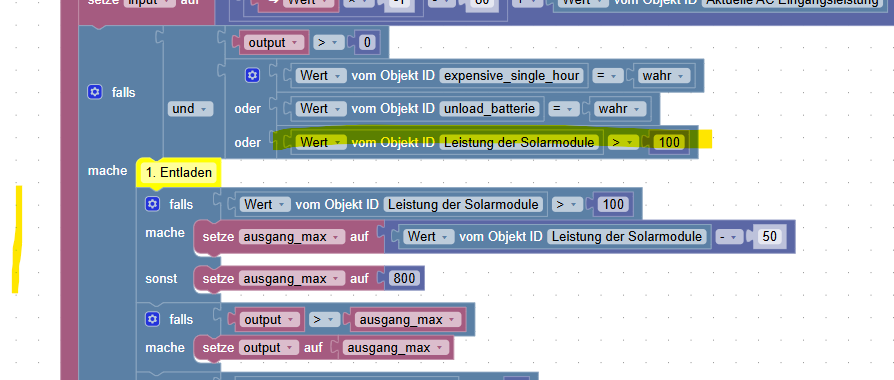Change the minus operator before 50

tap(730, 236)
